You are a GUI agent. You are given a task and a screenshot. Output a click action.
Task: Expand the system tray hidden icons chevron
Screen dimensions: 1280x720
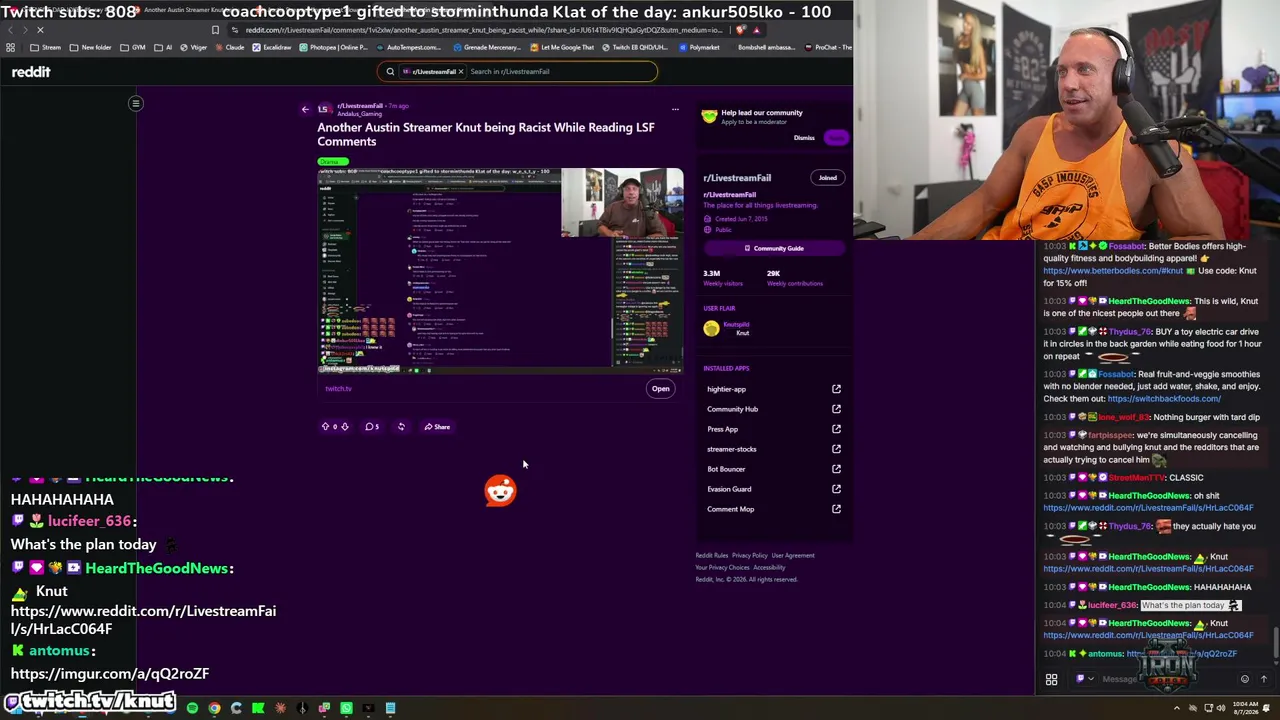1177,709
